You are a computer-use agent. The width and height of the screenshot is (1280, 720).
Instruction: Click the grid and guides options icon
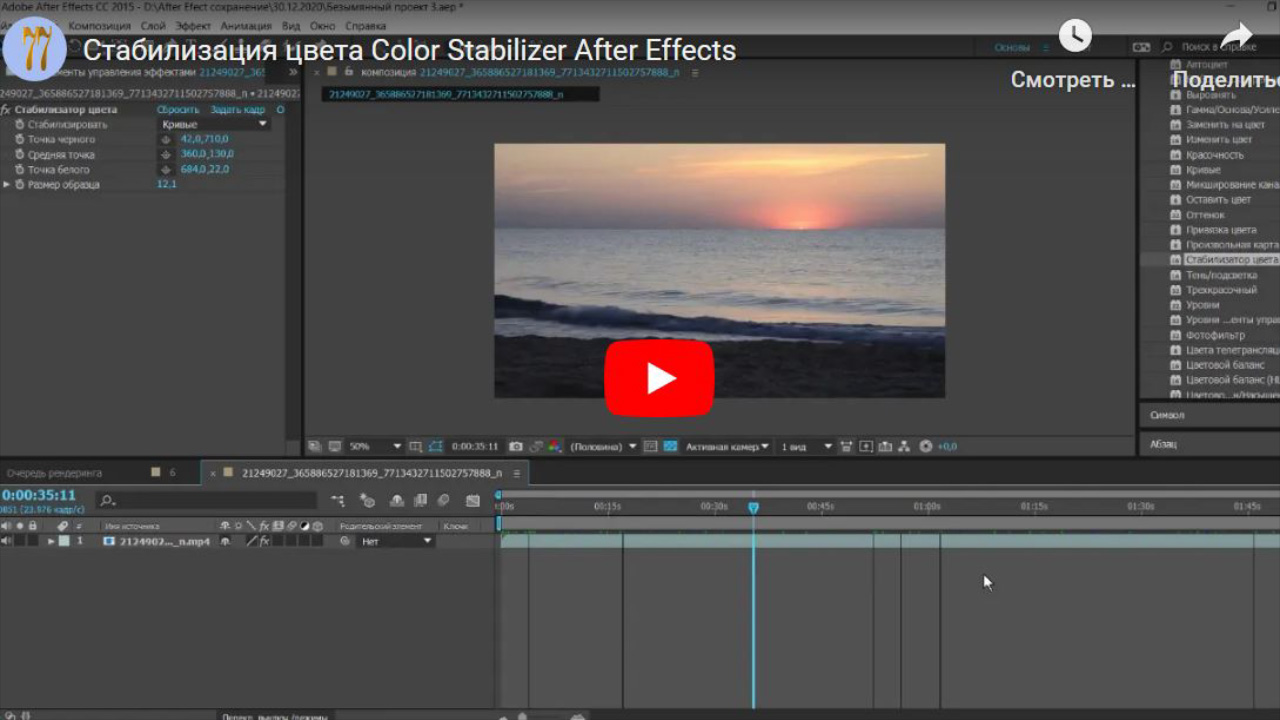click(x=416, y=446)
